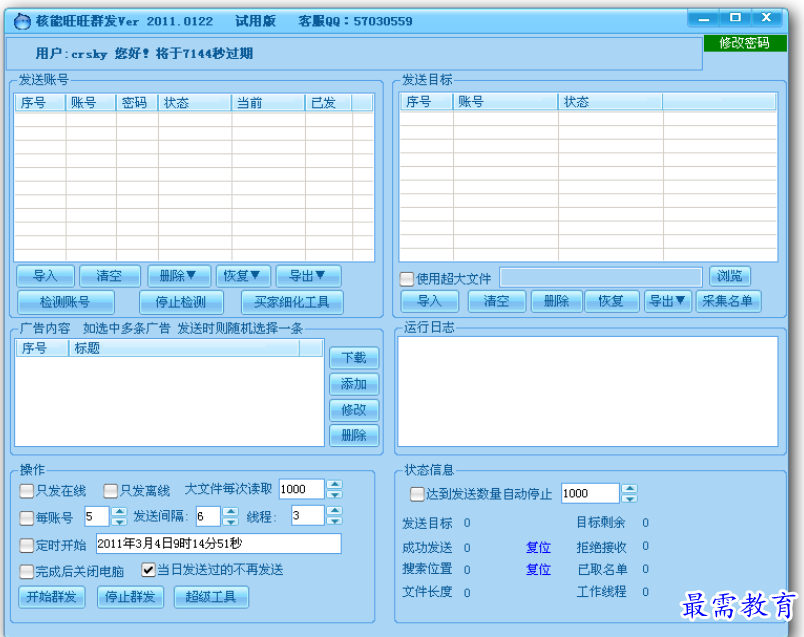This screenshot has height=637, width=804.
Task: Increase 大文件每次读取 with up arrow
Action: point(335,484)
